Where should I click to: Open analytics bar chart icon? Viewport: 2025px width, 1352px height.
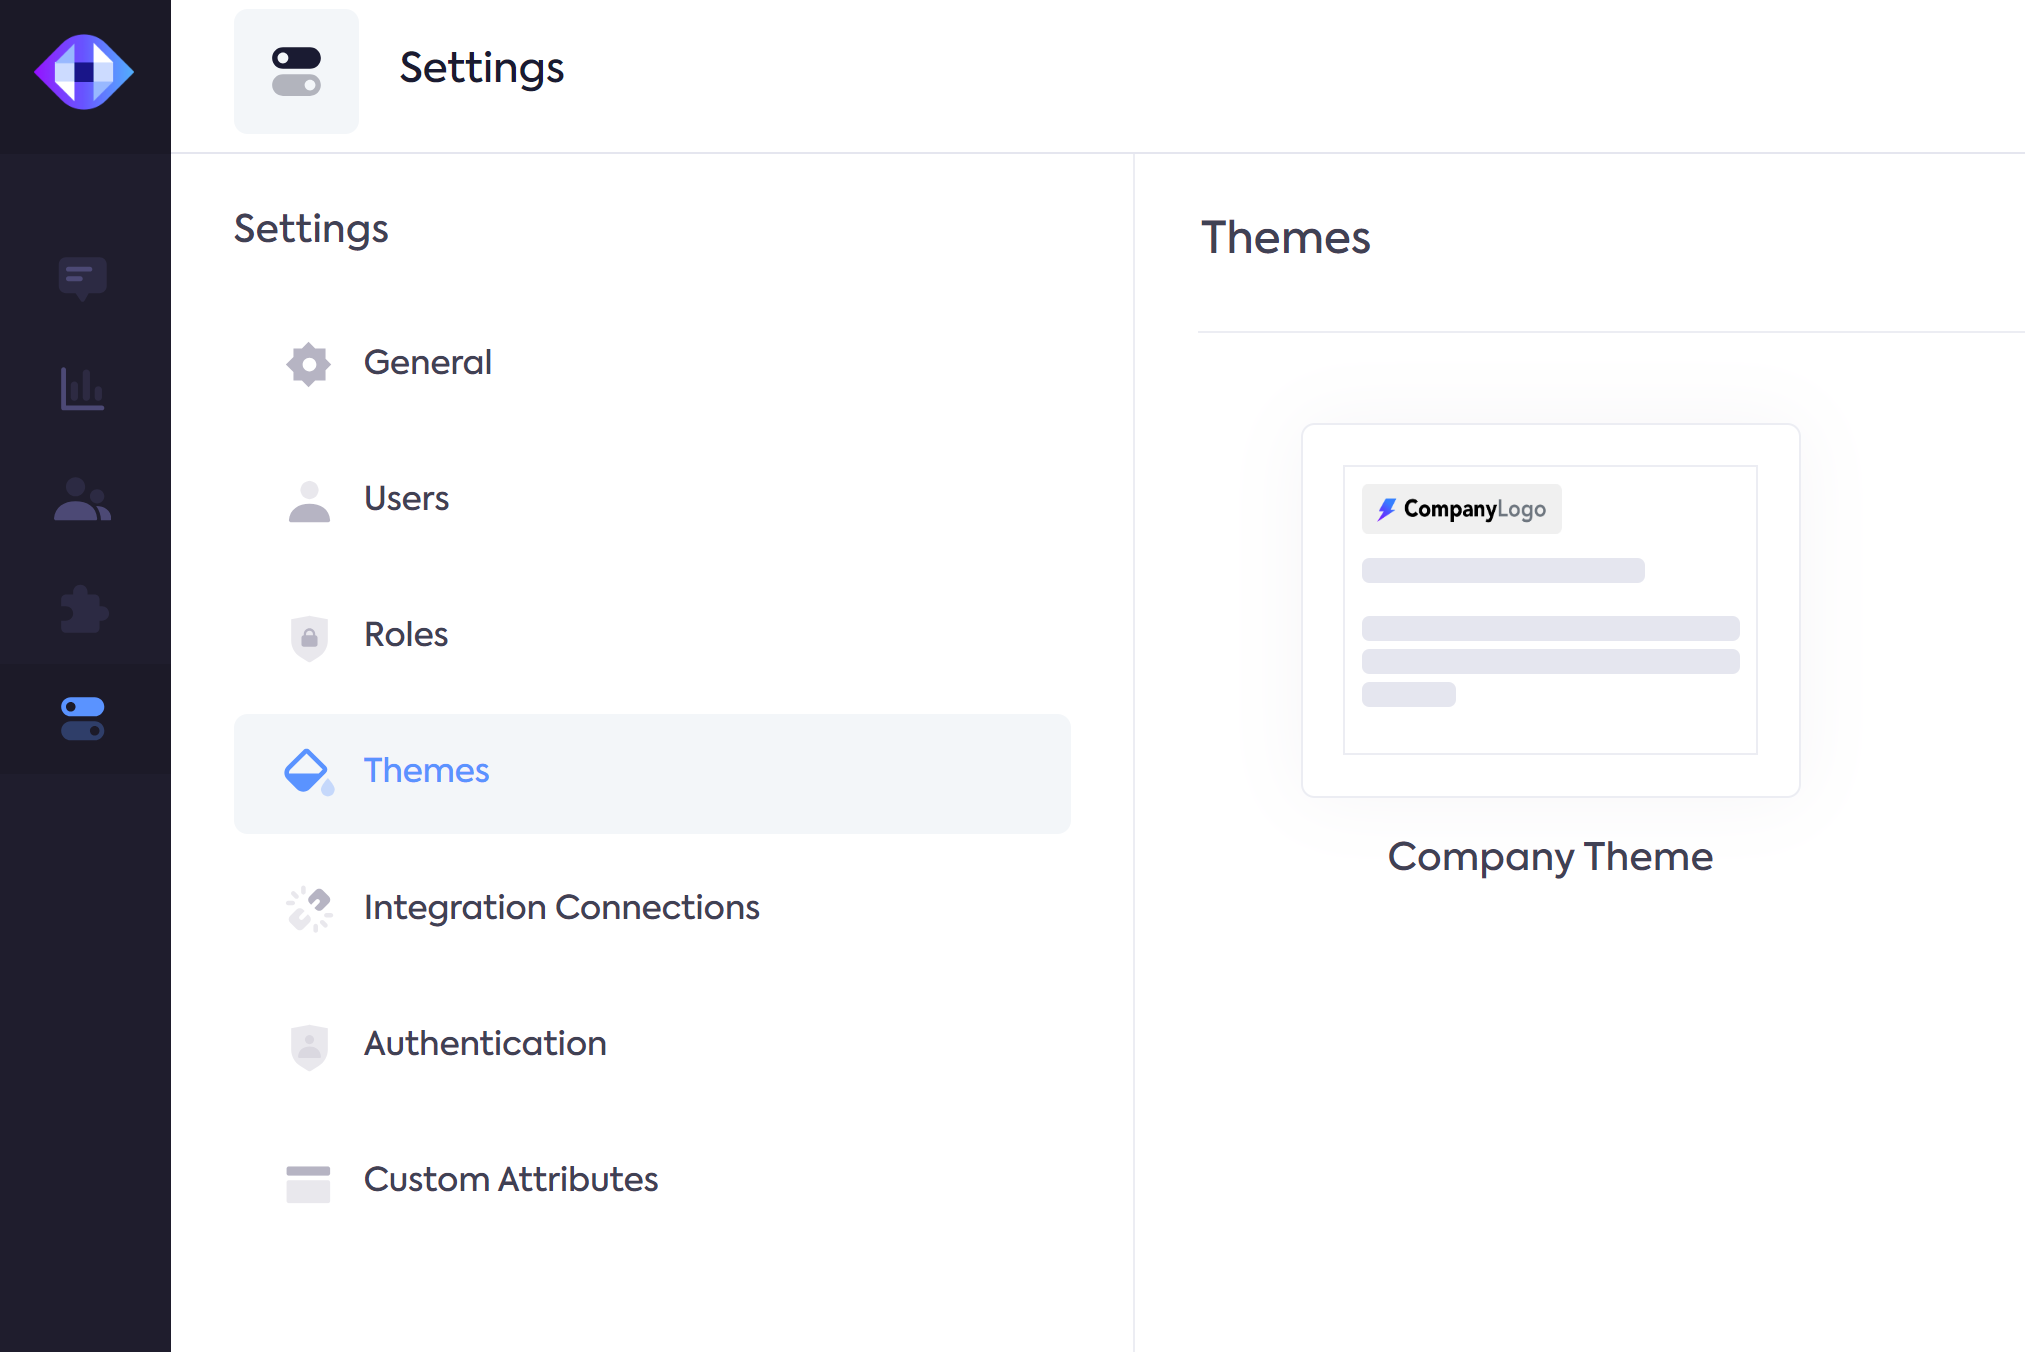point(82,389)
